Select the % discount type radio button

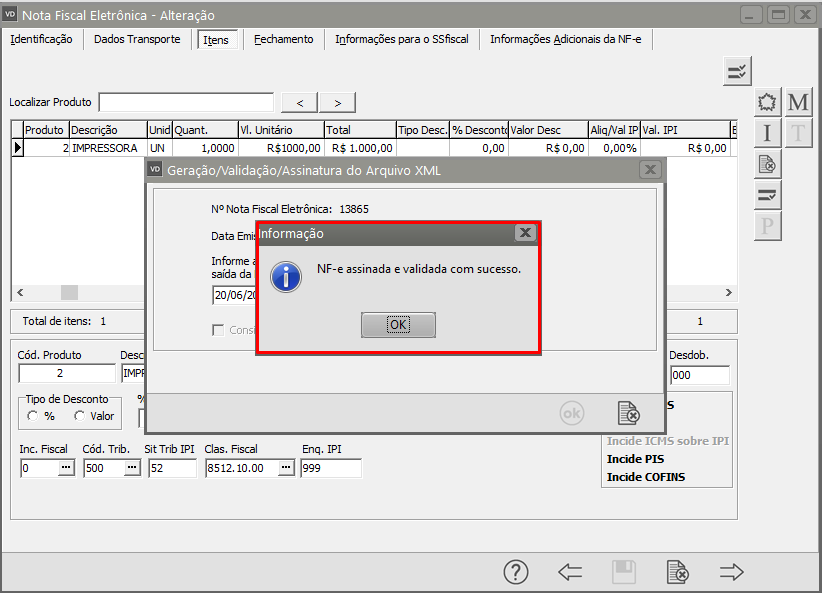33,416
